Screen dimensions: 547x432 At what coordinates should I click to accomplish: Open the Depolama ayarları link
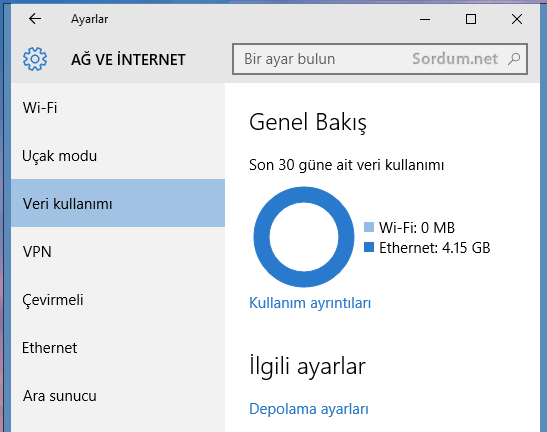click(x=309, y=409)
